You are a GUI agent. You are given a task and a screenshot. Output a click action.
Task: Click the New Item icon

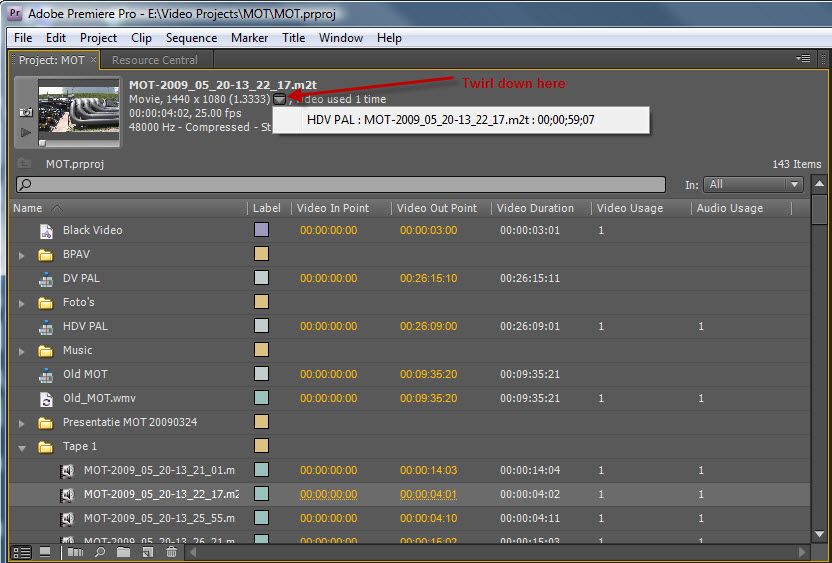click(x=147, y=552)
